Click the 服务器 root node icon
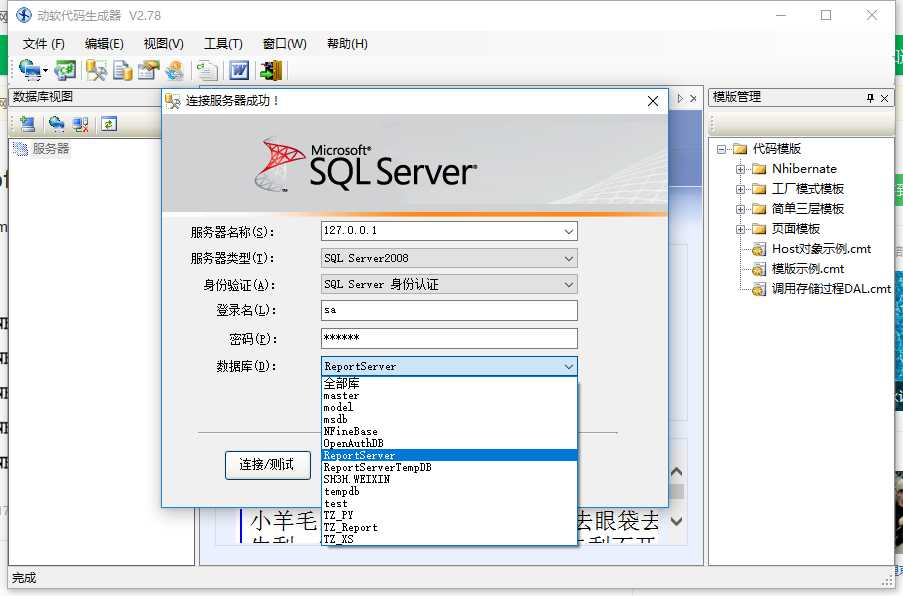 20,149
